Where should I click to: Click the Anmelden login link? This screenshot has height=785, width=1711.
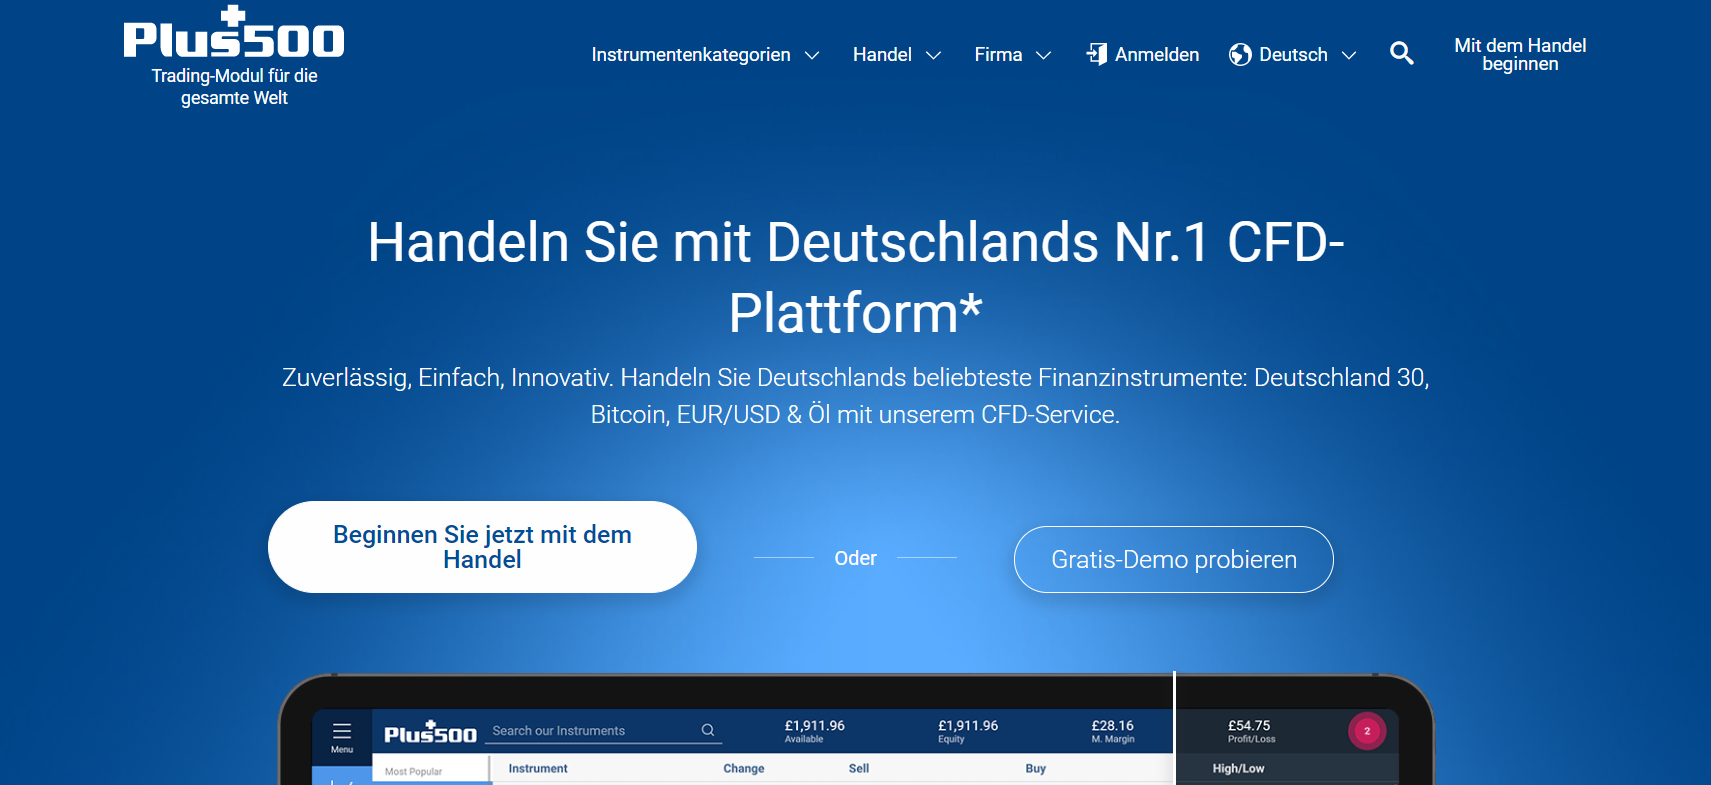tap(1157, 55)
